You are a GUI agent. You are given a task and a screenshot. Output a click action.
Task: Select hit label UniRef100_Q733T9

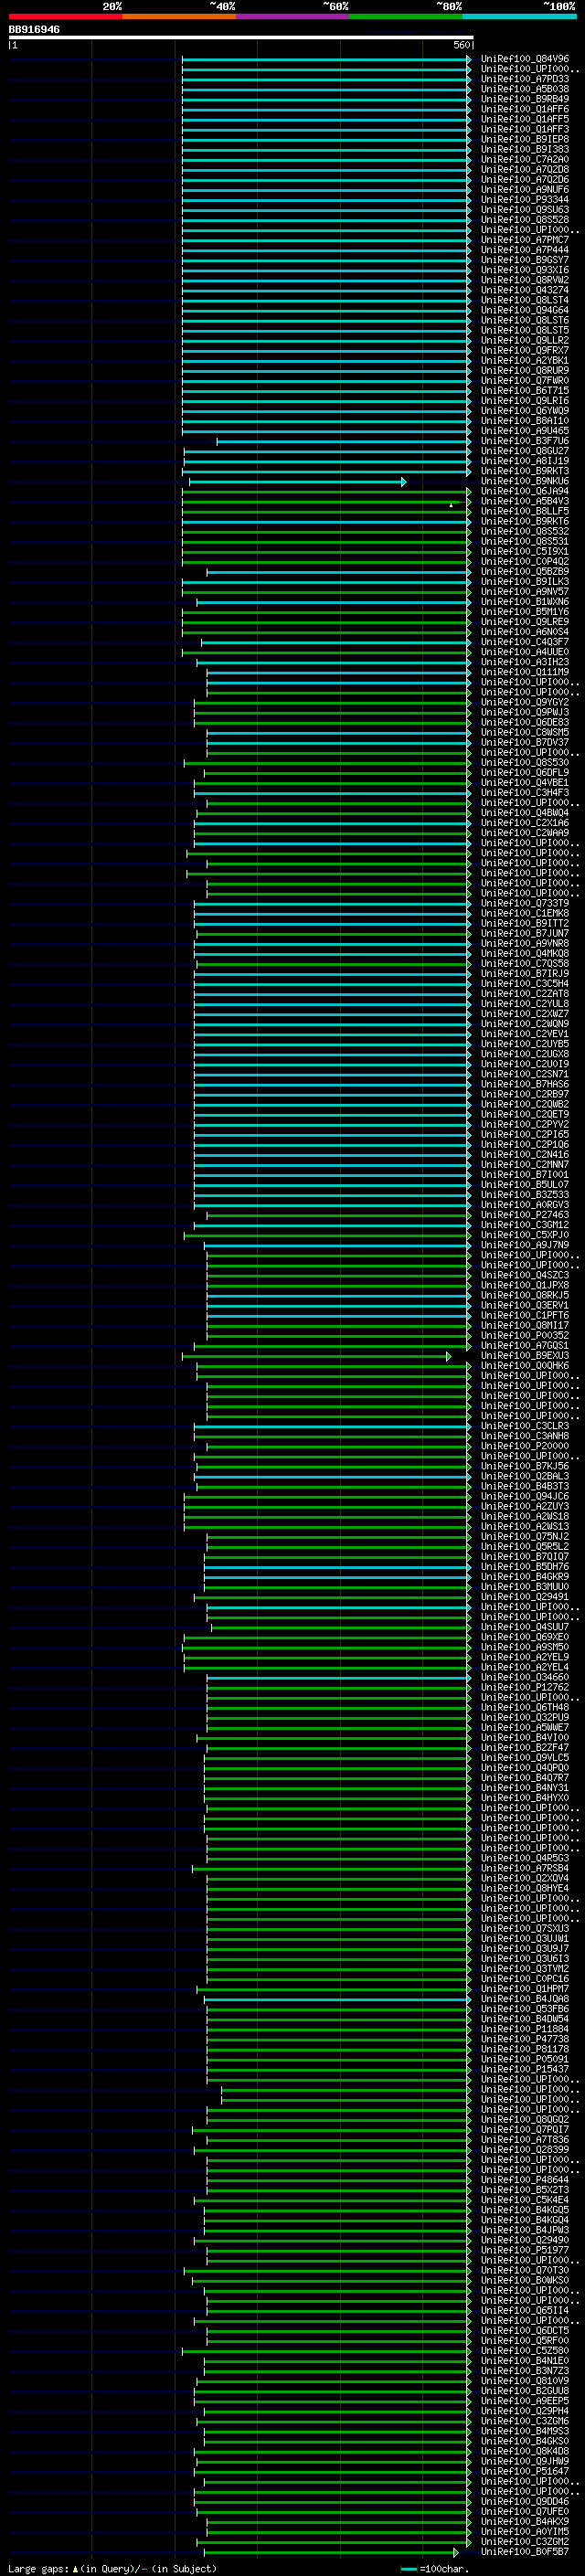tap(525, 903)
